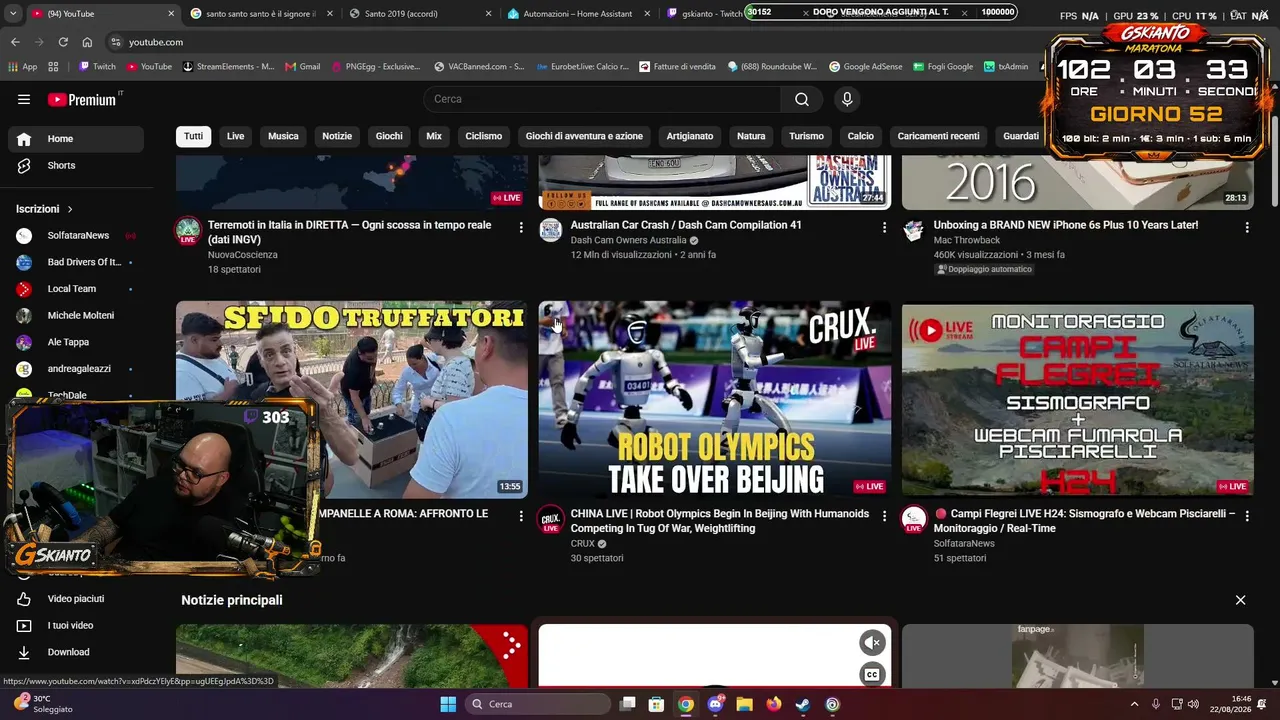This screenshot has height=720, width=1280.
Task: Expand the Iscrizioni subscriptions section
Action: click(45, 209)
